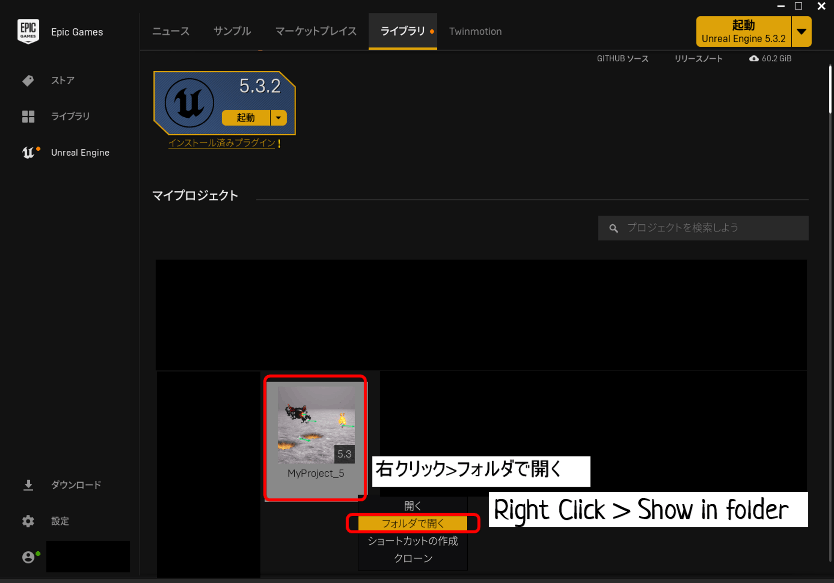
Task: Click the Unreal Engine sidebar label
Action: tap(80, 153)
